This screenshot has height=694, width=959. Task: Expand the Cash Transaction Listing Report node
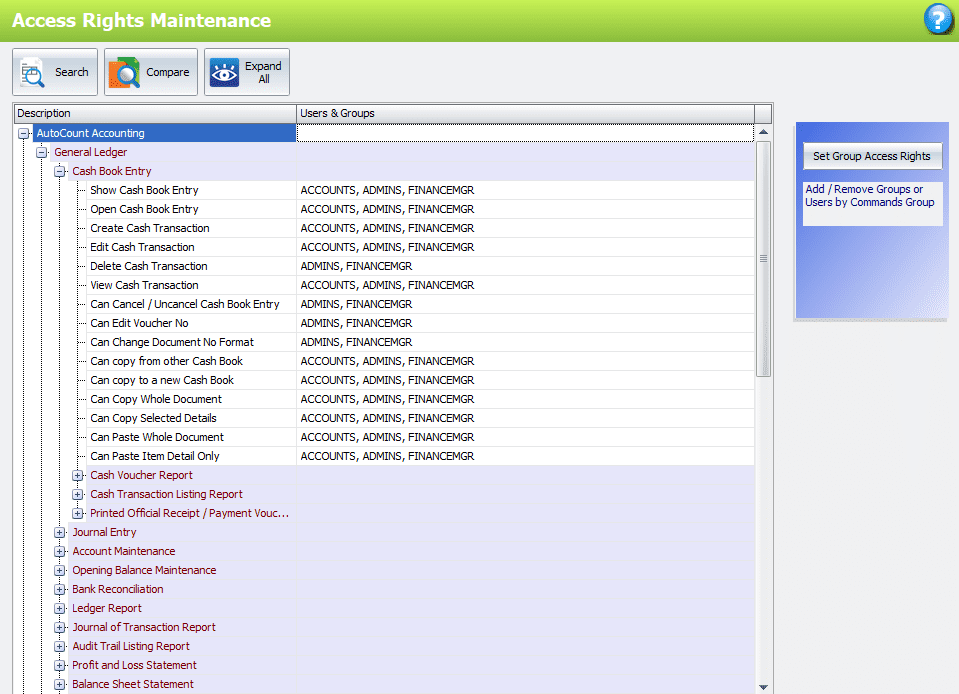(78, 494)
